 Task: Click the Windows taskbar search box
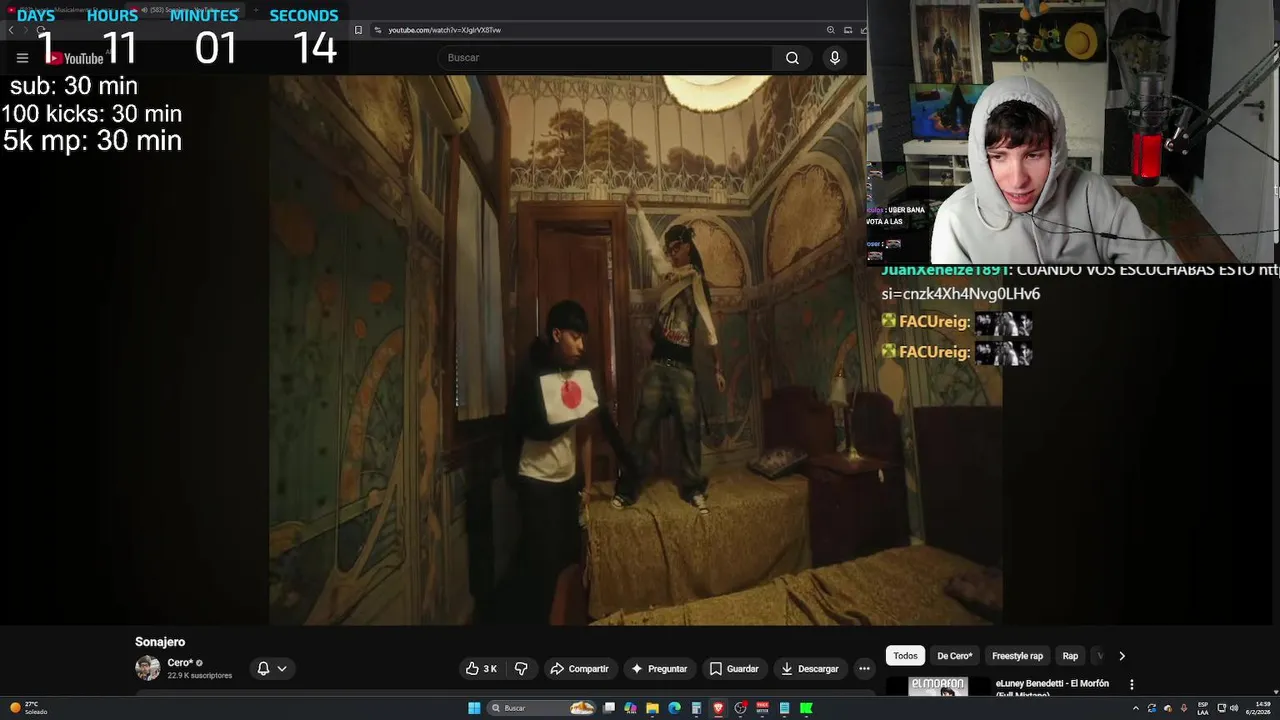click(541, 708)
